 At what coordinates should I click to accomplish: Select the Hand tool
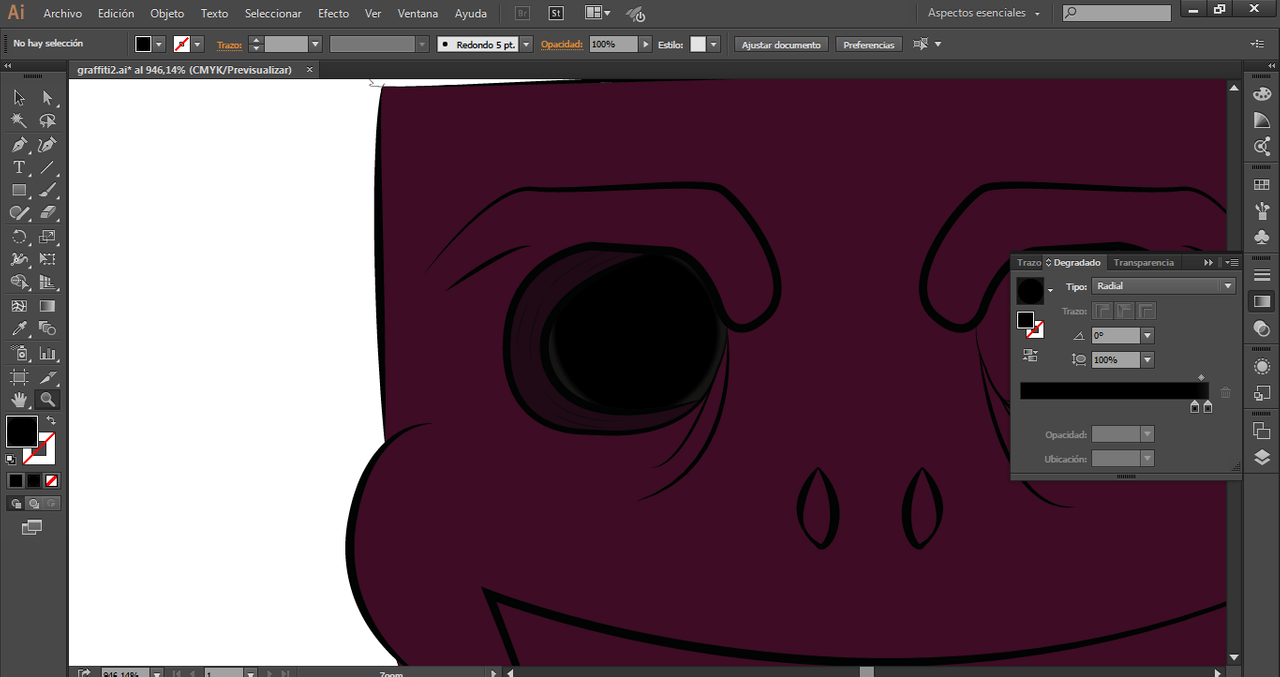tap(19, 399)
